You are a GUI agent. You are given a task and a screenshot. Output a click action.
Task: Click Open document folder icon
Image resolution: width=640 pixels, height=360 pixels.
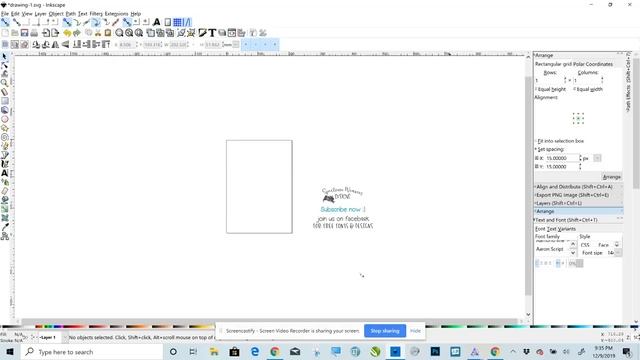[15, 33]
